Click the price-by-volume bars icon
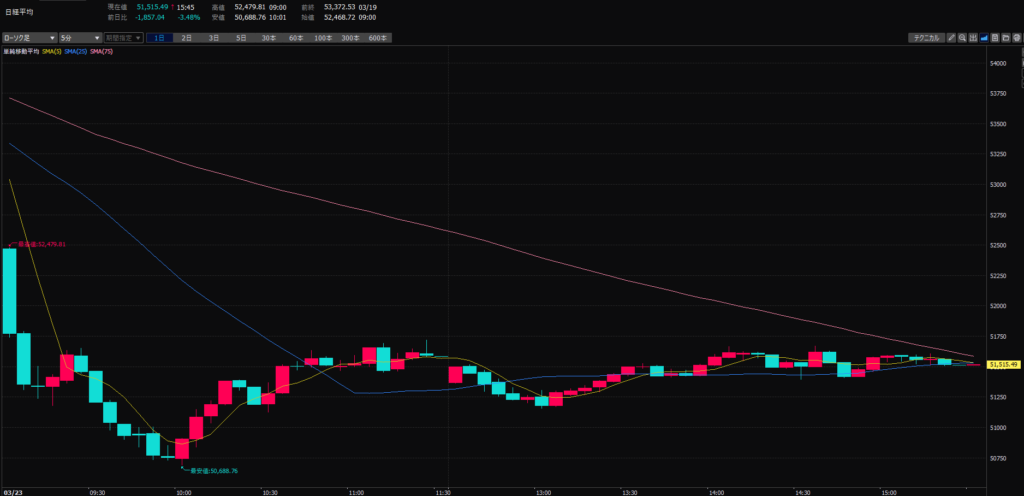The image size is (1024, 496). tap(974, 38)
